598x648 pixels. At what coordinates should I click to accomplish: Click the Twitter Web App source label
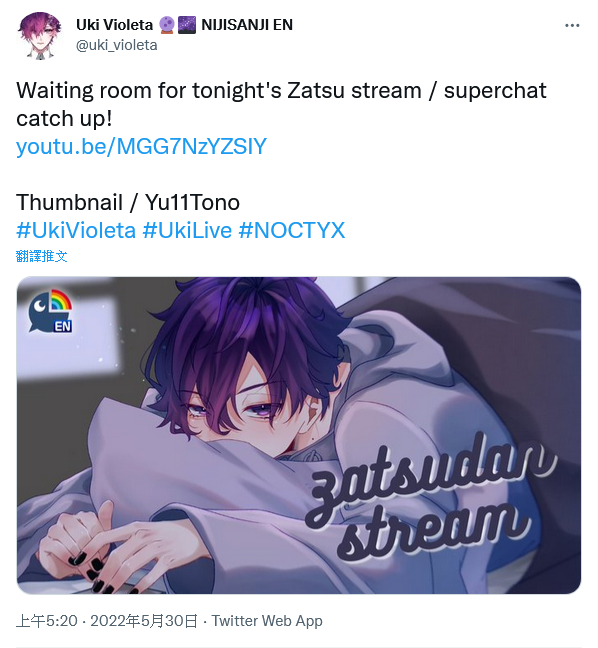tap(267, 620)
